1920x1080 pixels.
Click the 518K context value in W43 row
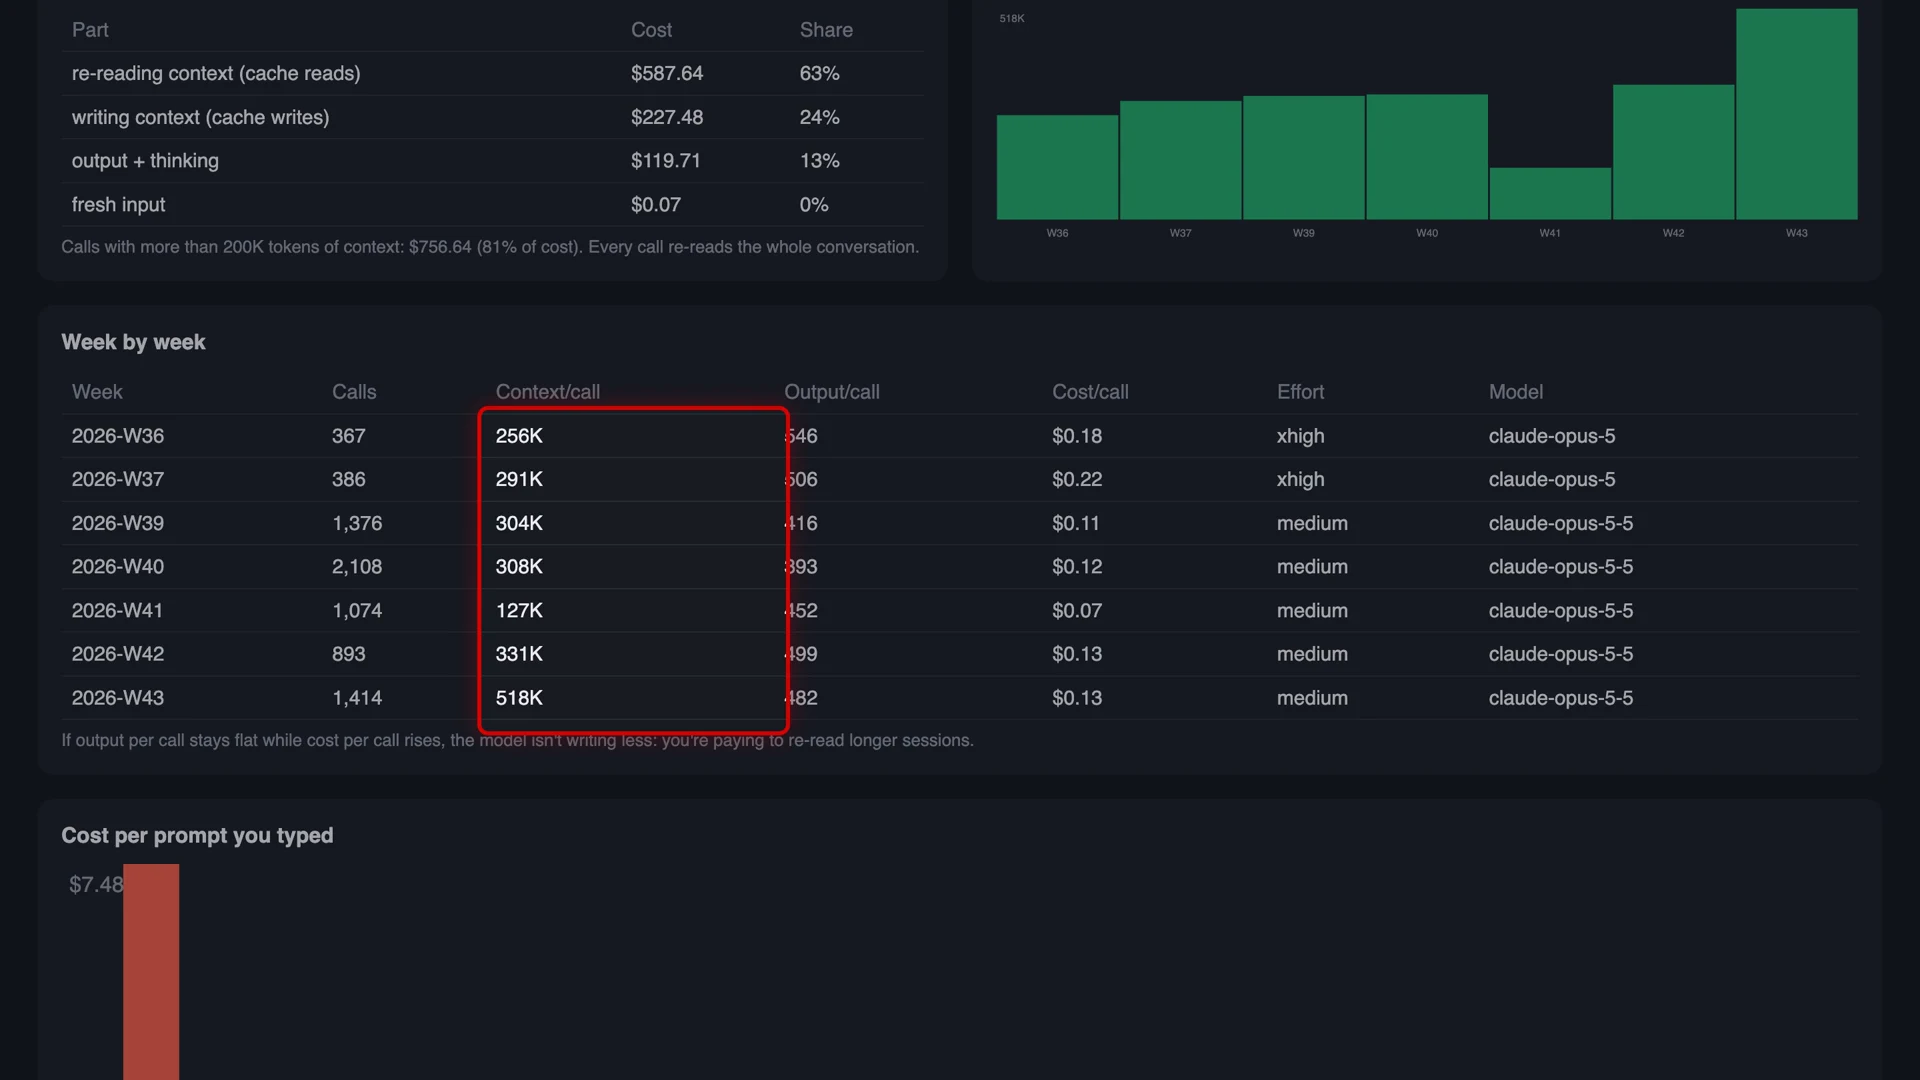519,698
